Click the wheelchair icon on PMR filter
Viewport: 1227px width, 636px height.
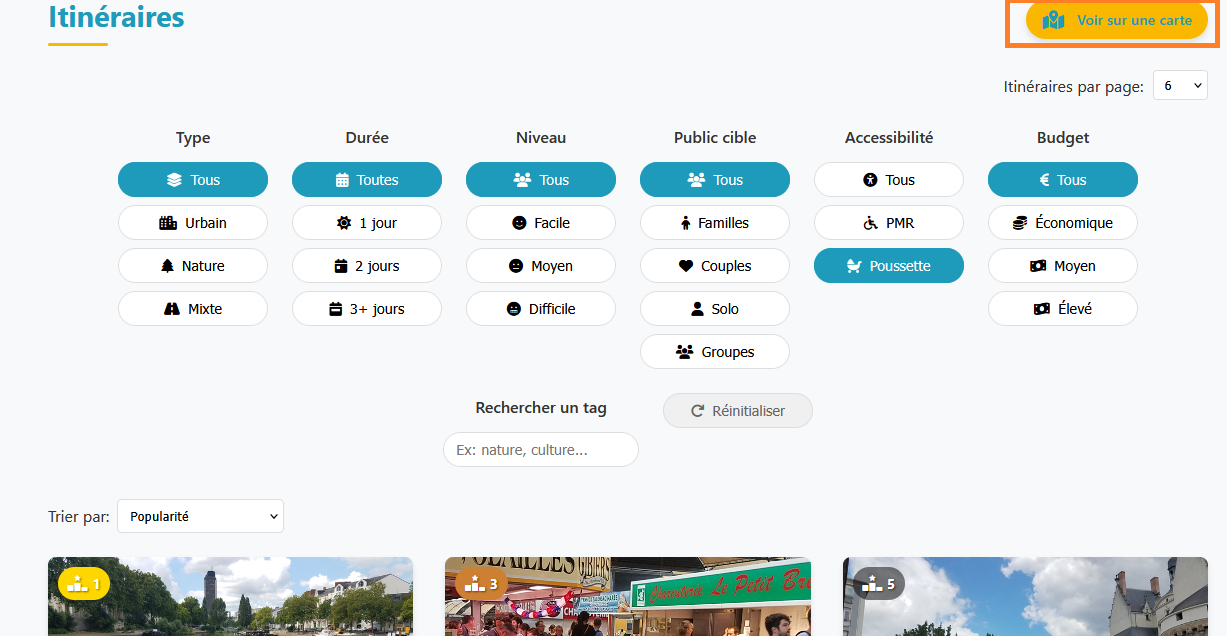870,223
